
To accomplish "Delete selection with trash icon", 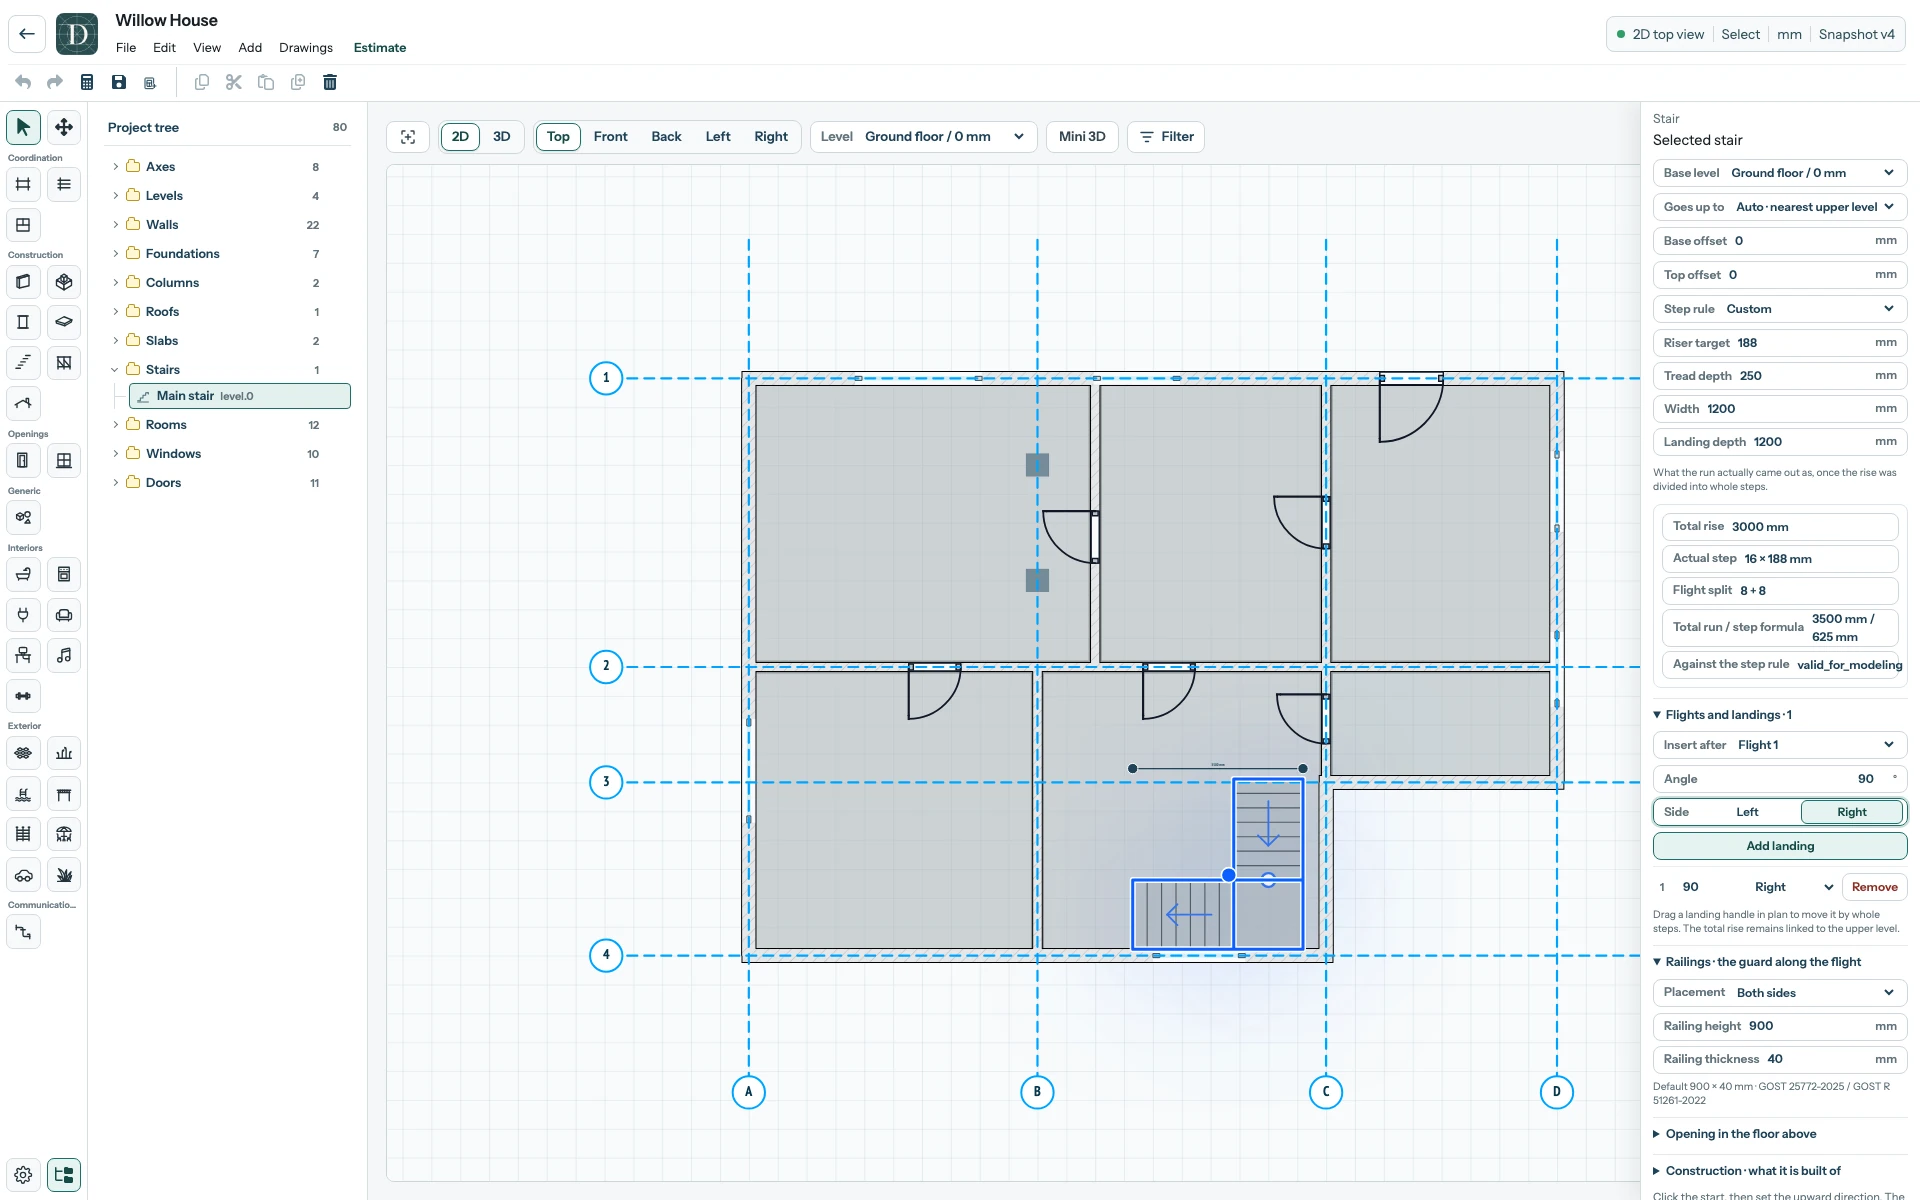I will pos(330,82).
